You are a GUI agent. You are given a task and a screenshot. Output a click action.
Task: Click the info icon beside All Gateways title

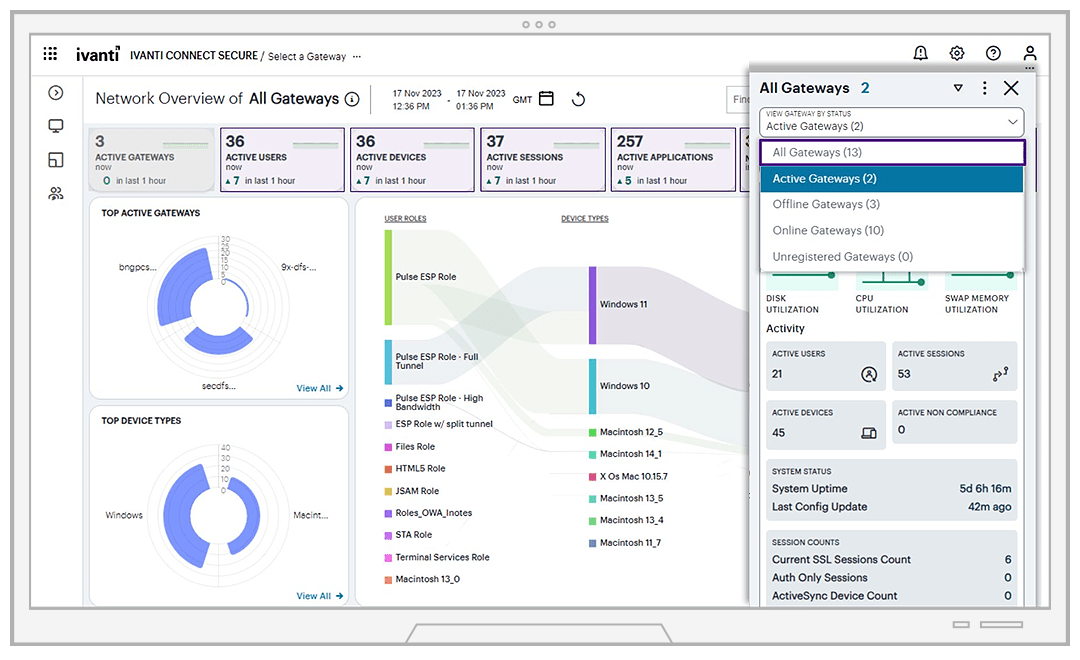352,99
